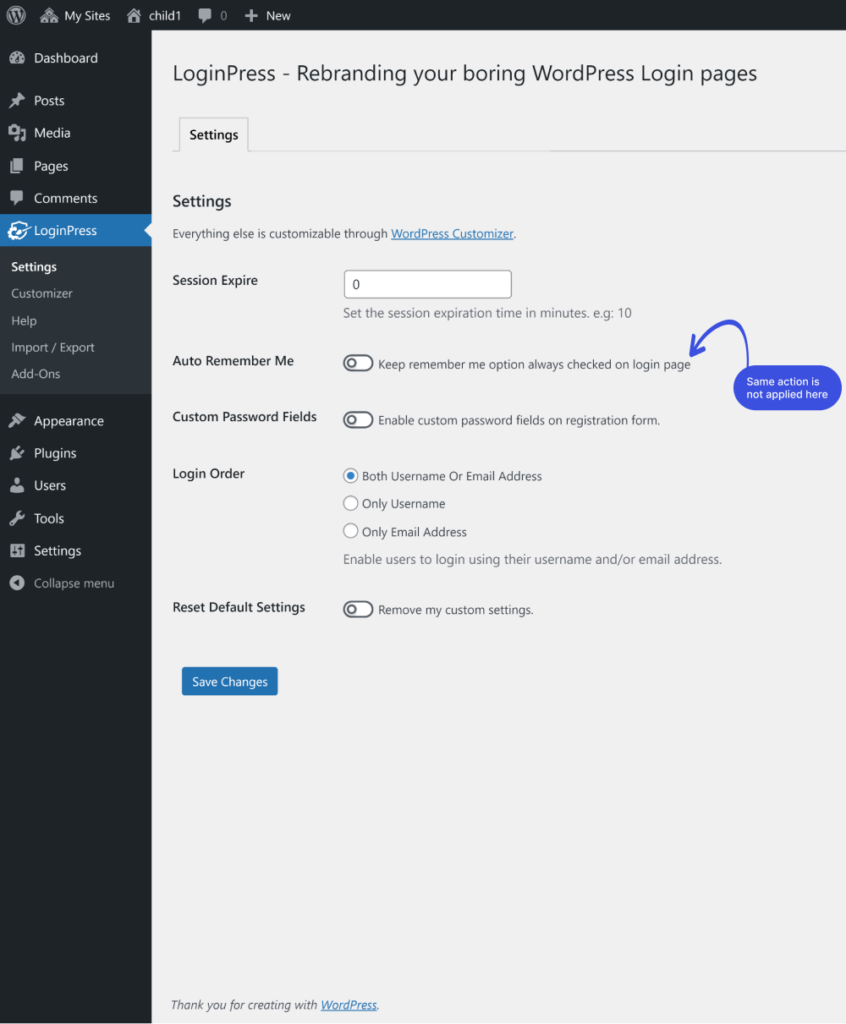
Task: Choose Only Email Address login order
Action: (351, 531)
